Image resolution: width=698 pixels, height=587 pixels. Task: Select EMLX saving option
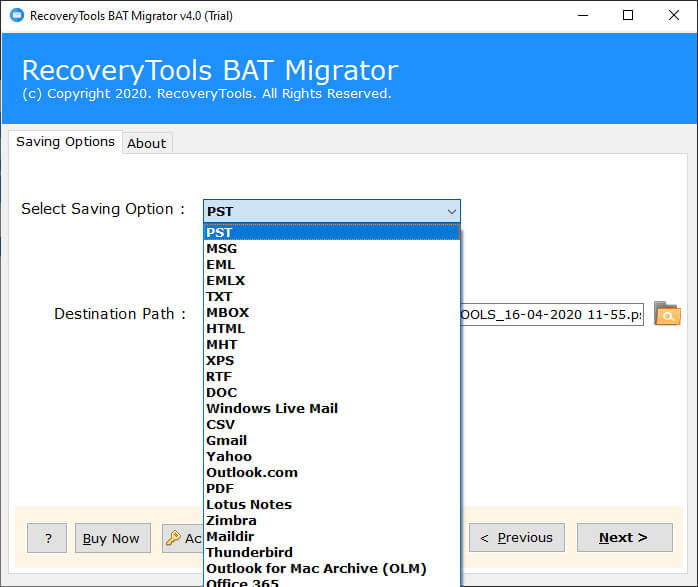(332, 280)
